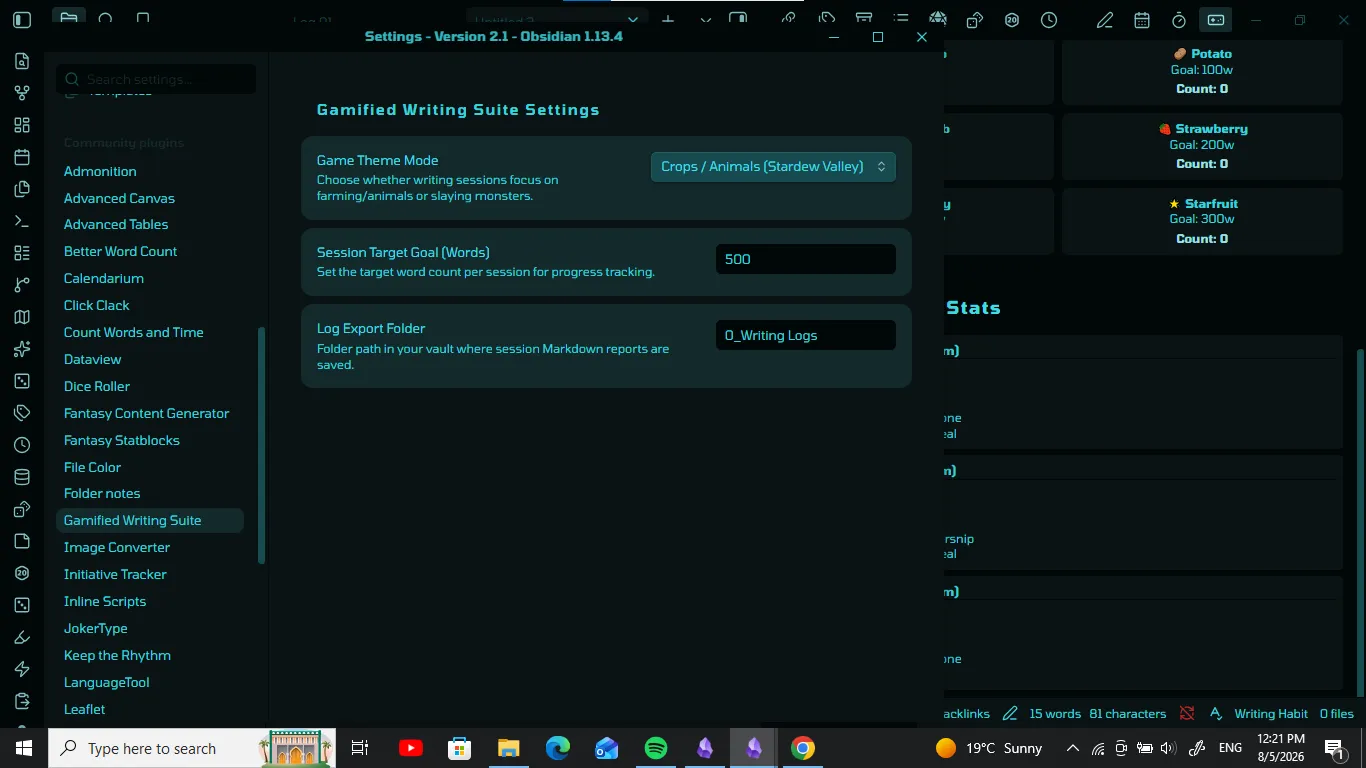Select Gamified Writing Suite settings tab

150,520
